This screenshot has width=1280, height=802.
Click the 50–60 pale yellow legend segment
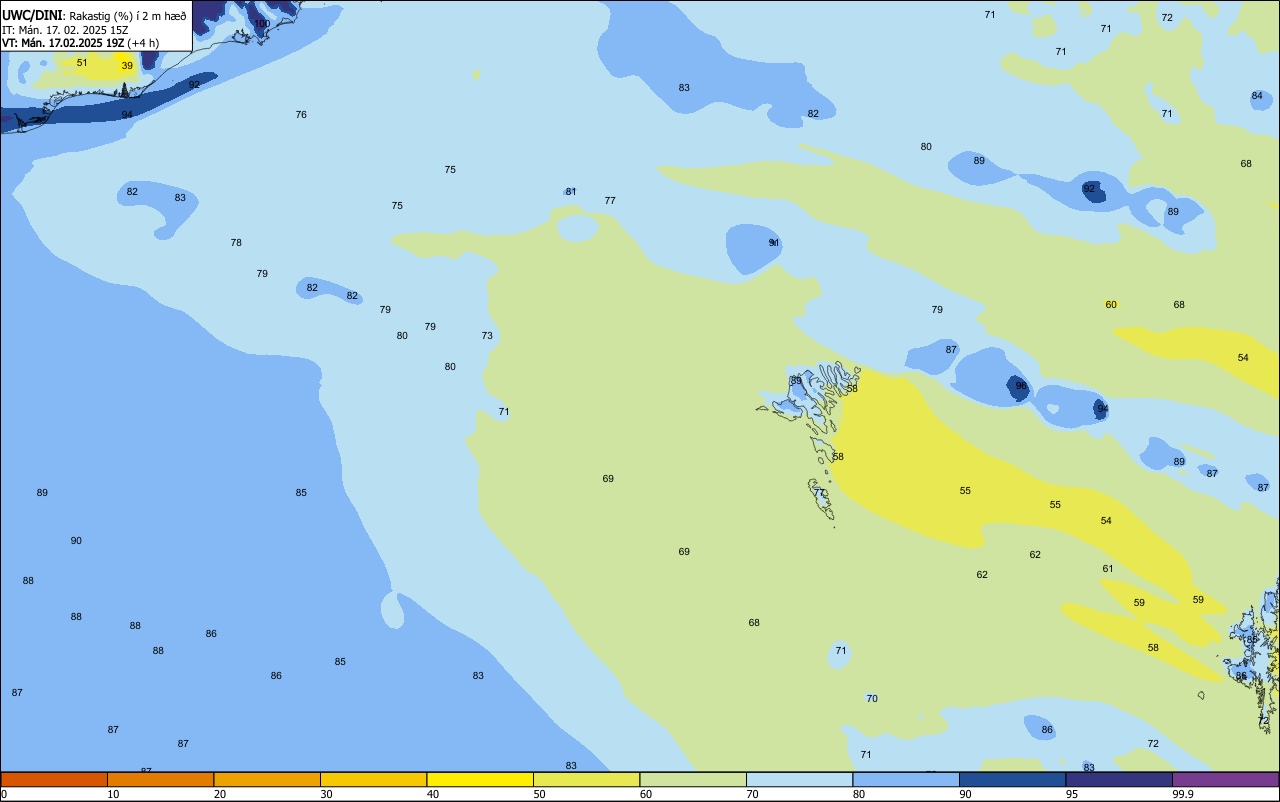[x=586, y=779]
